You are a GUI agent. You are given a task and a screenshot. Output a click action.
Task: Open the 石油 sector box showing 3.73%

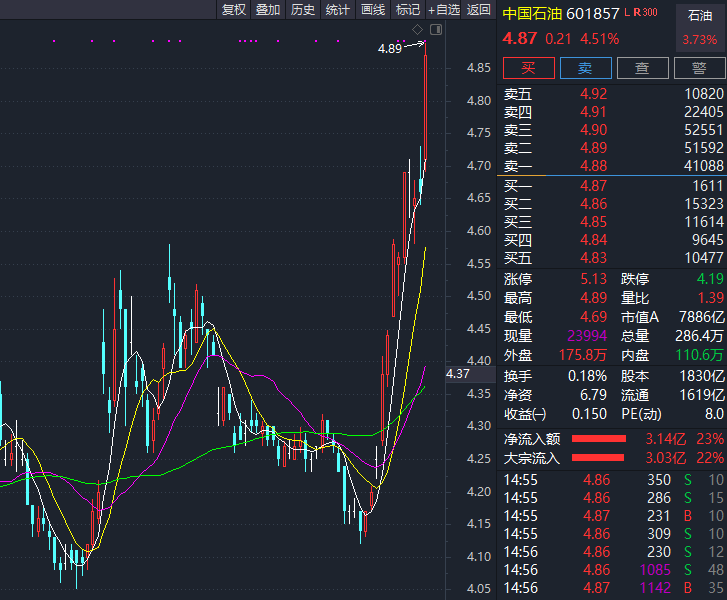click(700, 27)
